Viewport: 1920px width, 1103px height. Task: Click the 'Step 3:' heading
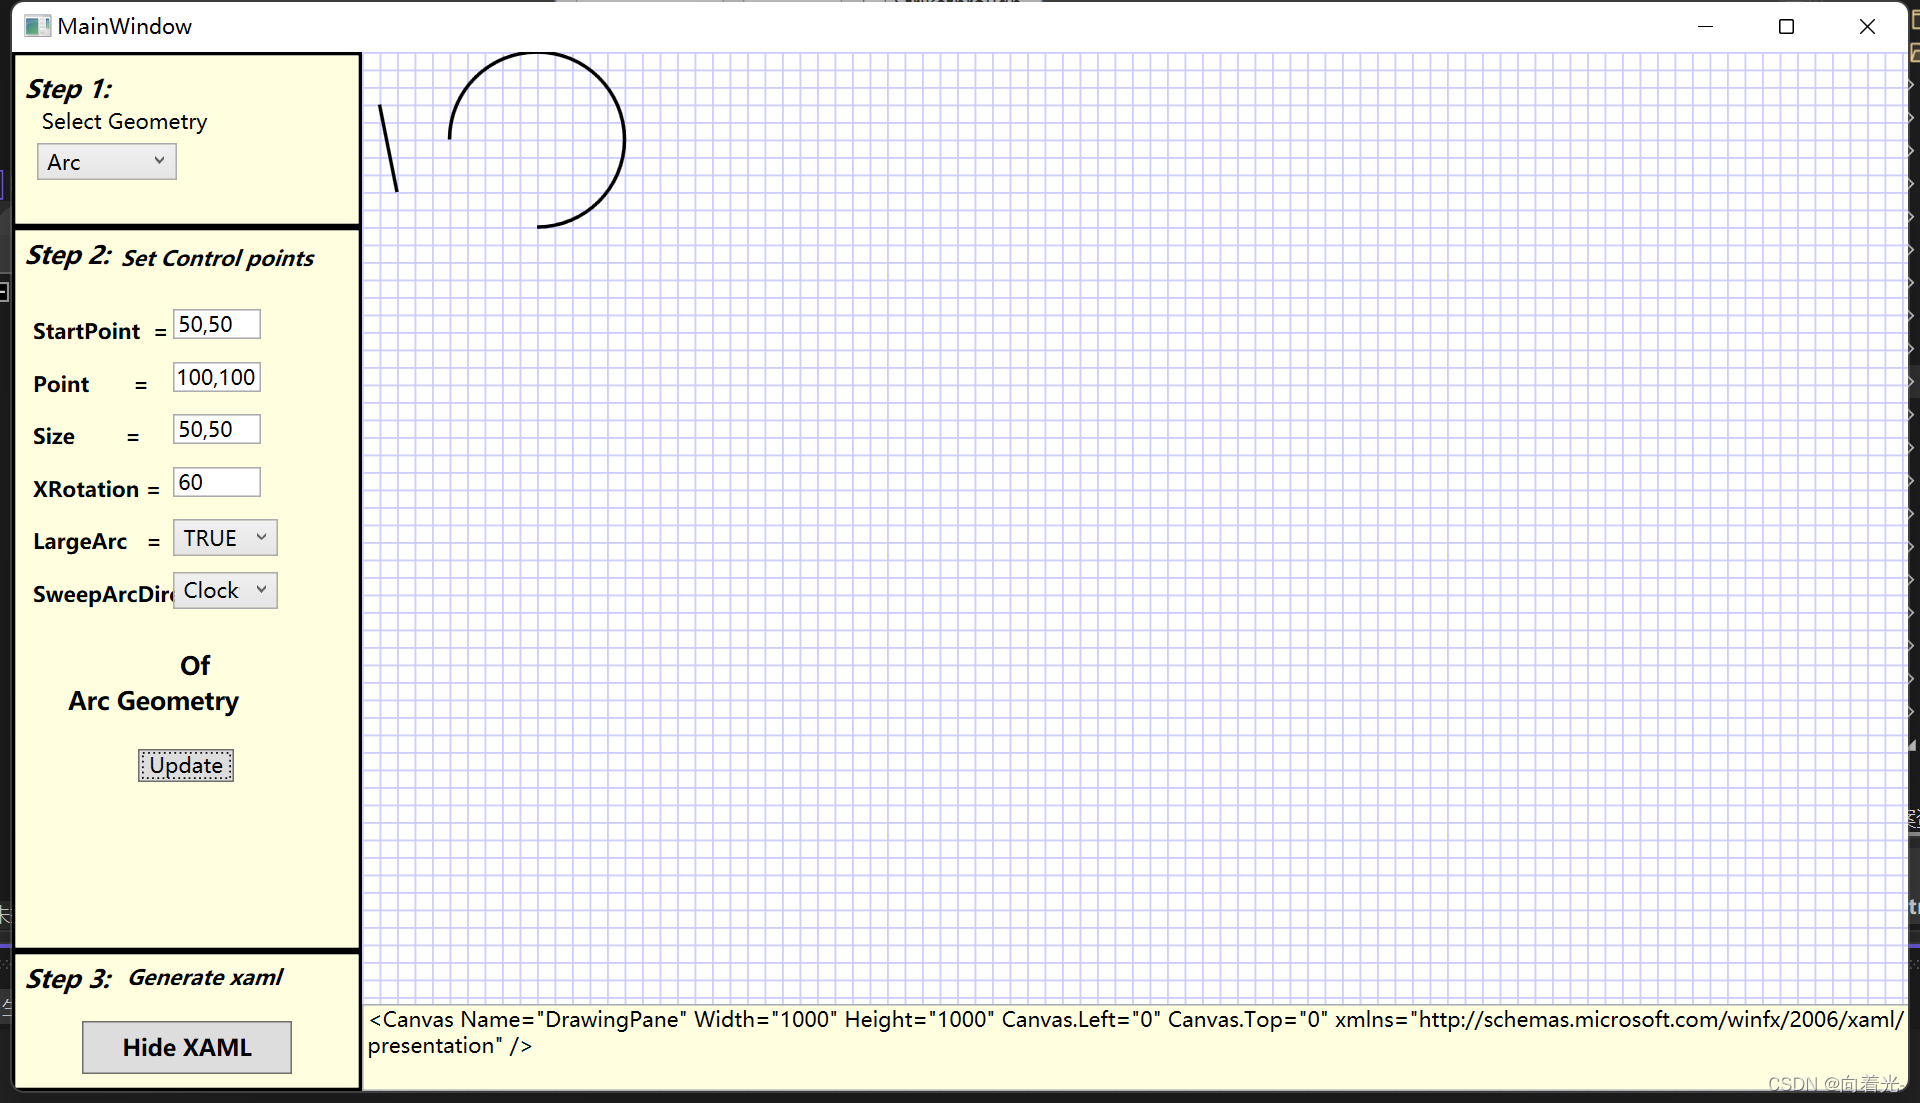click(x=69, y=978)
